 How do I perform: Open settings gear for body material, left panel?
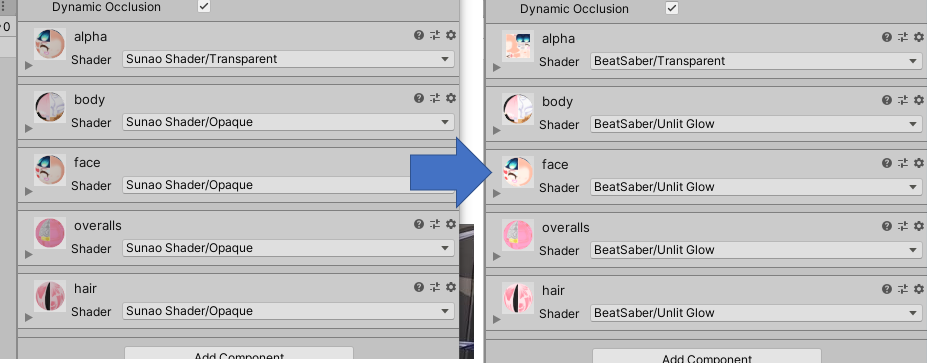coord(450,98)
